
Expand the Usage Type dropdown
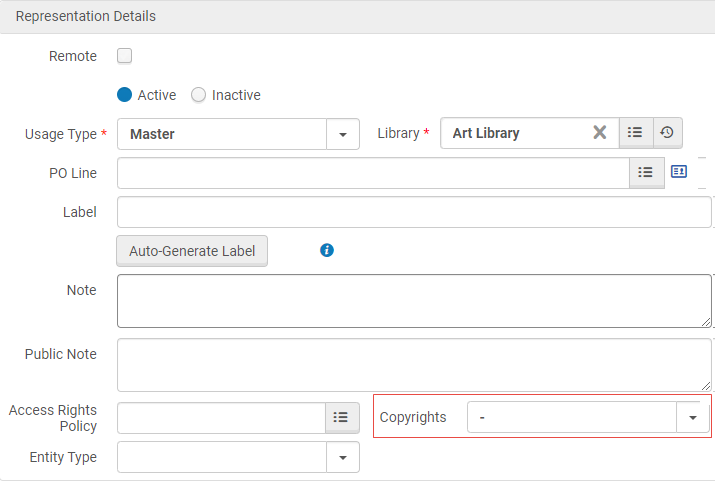[342, 134]
